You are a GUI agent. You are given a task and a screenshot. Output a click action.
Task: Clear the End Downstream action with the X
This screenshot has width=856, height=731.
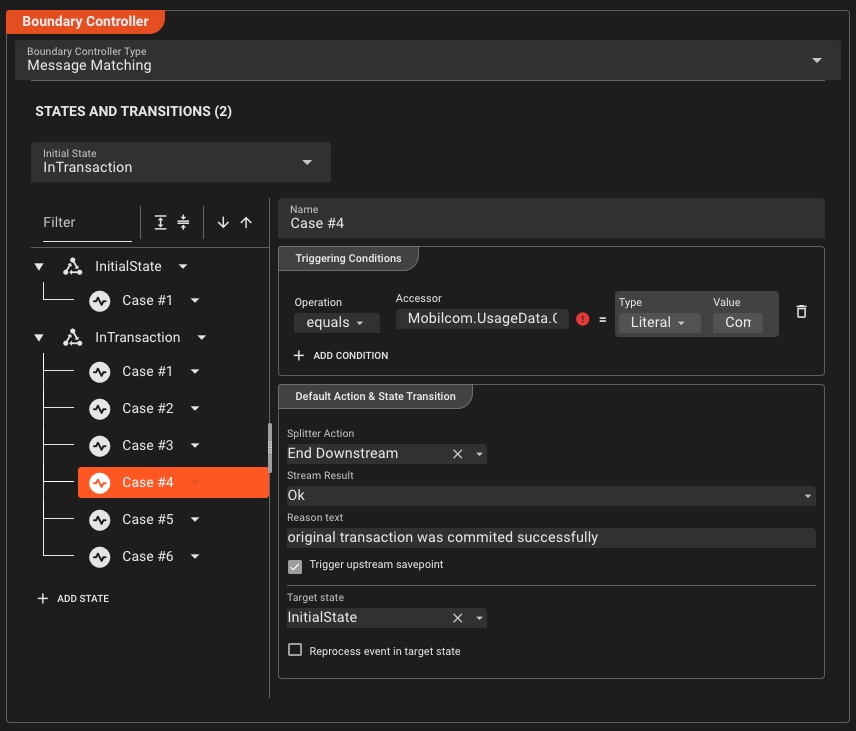[457, 453]
